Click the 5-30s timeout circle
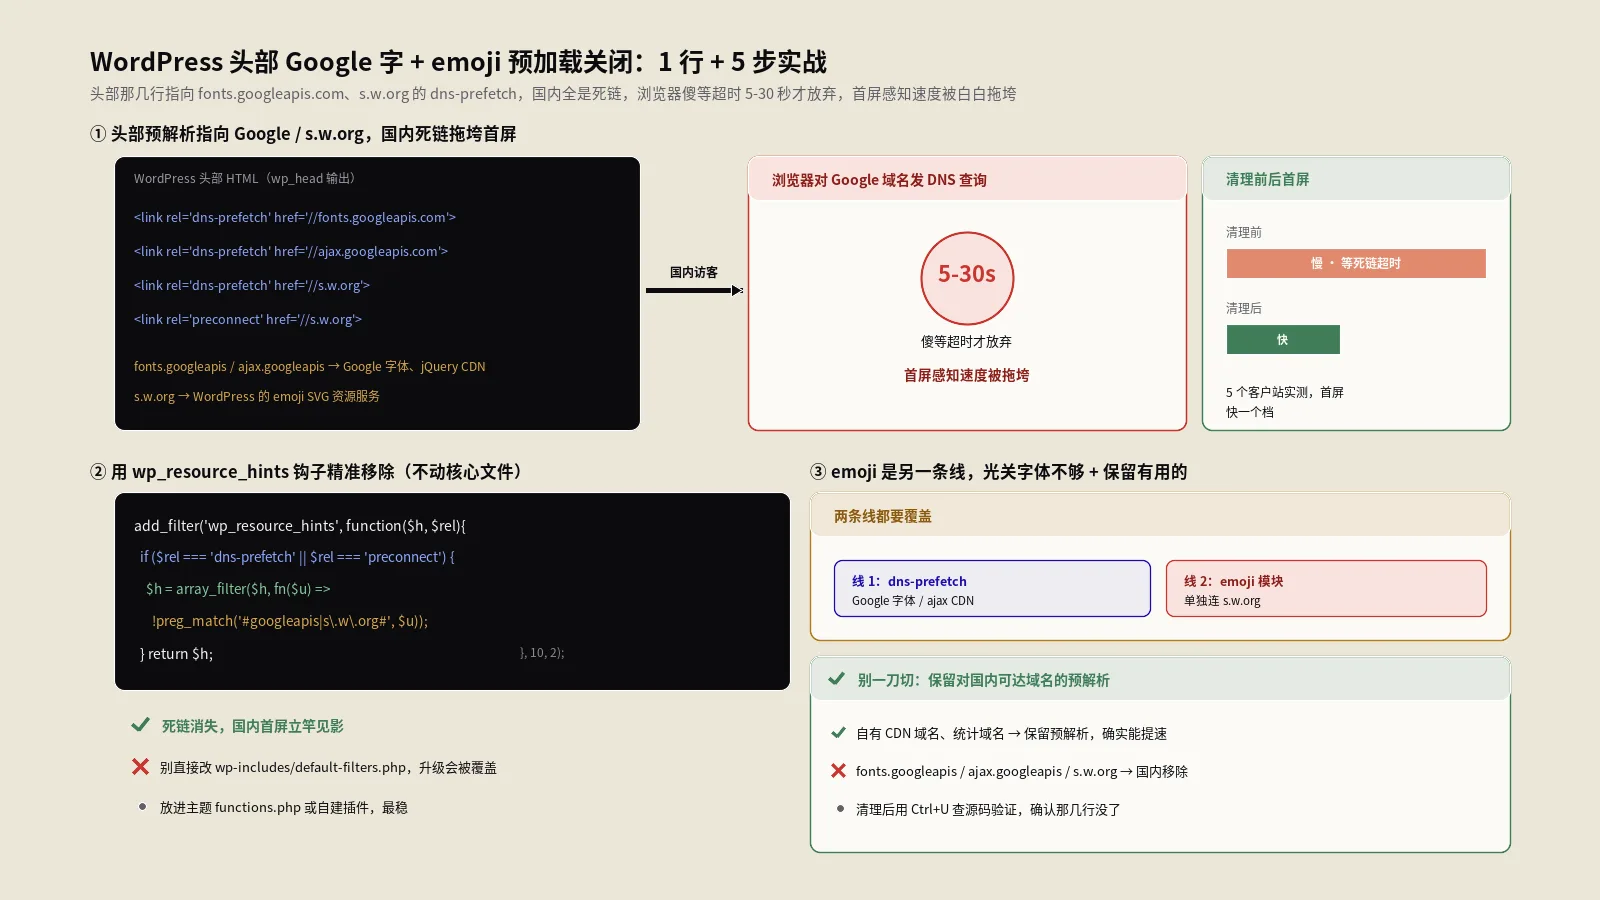The height and width of the screenshot is (900, 1600). point(967,278)
